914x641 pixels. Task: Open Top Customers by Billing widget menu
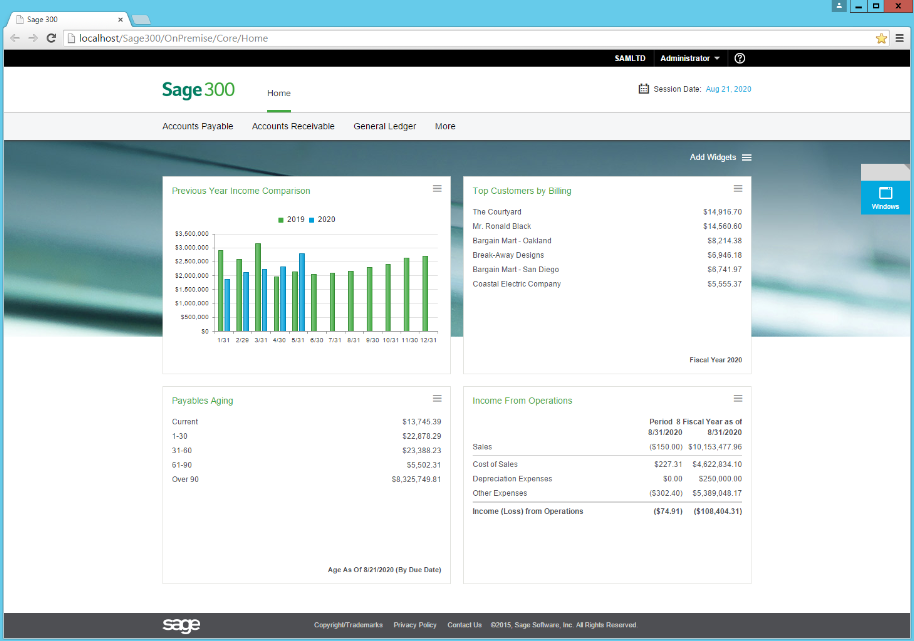pyautogui.click(x=738, y=189)
